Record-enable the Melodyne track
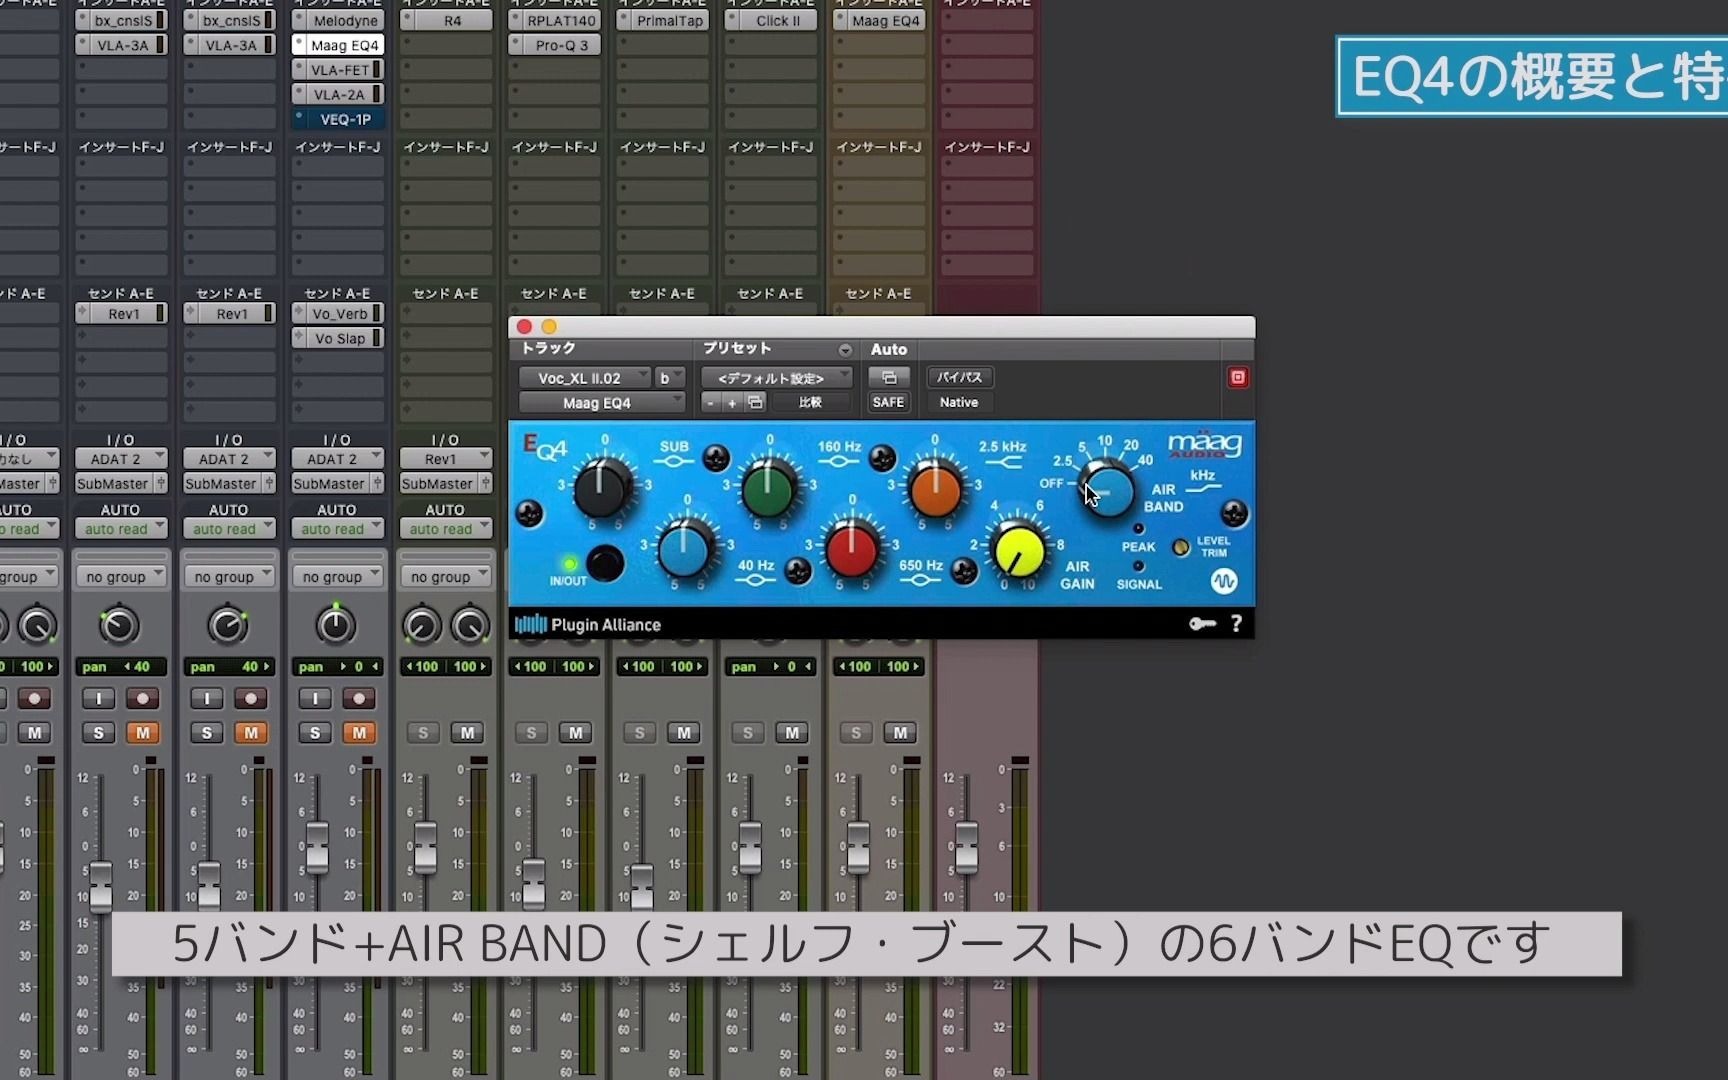 click(358, 698)
